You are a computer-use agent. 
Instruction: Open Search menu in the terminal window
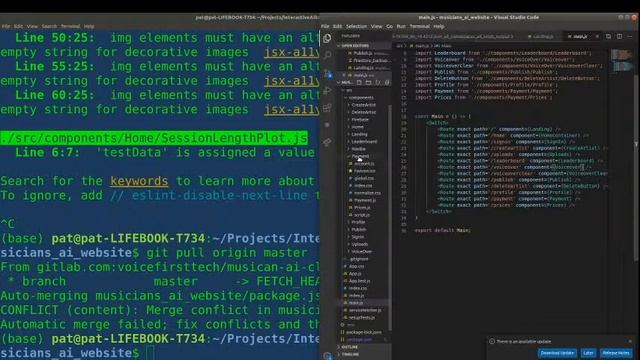49,26
